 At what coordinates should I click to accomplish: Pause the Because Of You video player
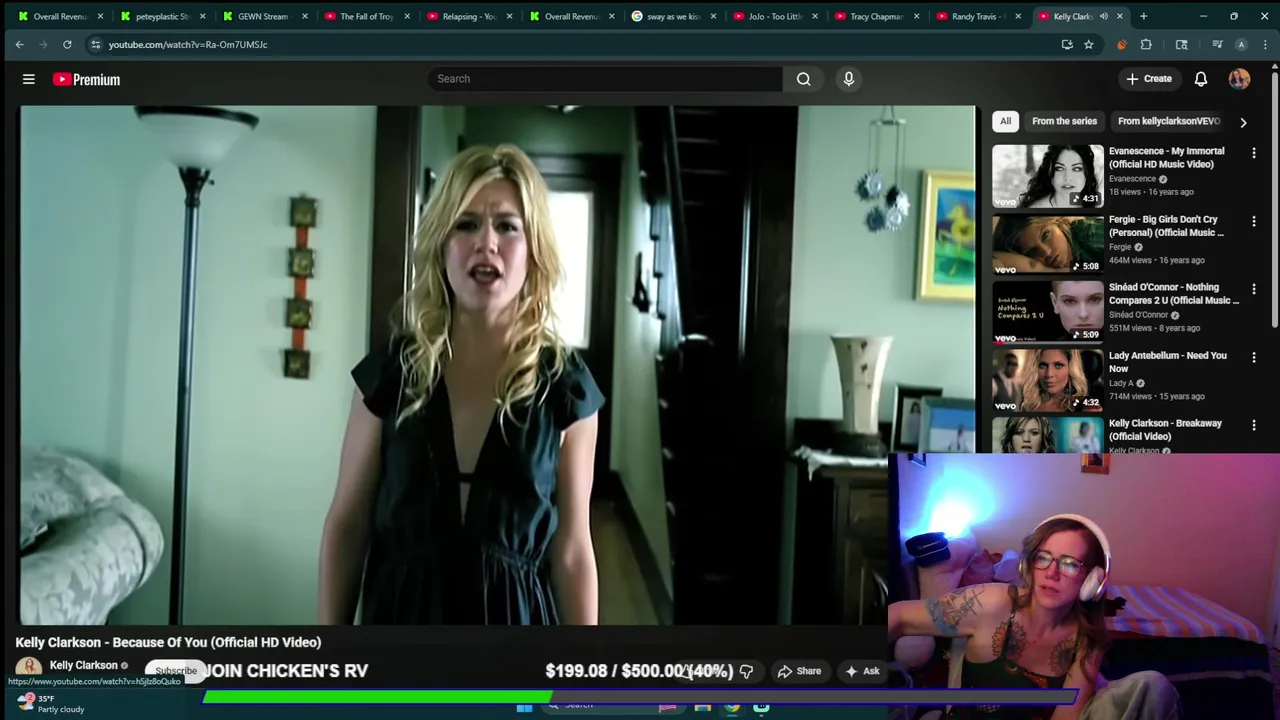497,365
